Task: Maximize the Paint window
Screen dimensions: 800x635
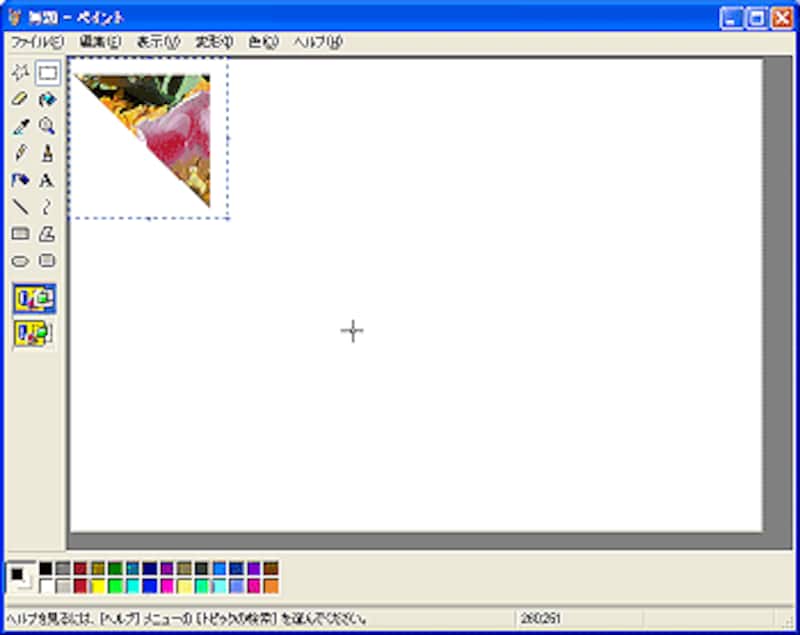Action: (x=757, y=19)
